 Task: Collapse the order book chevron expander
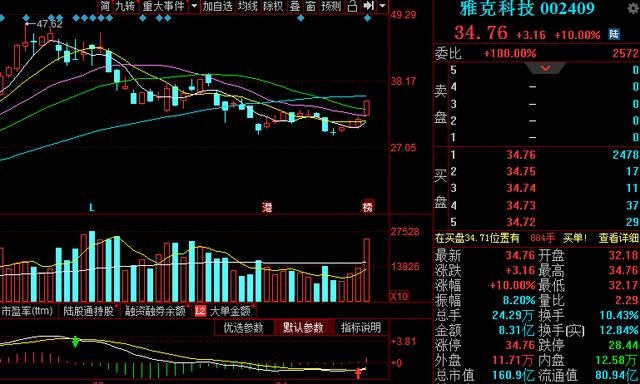545,68
